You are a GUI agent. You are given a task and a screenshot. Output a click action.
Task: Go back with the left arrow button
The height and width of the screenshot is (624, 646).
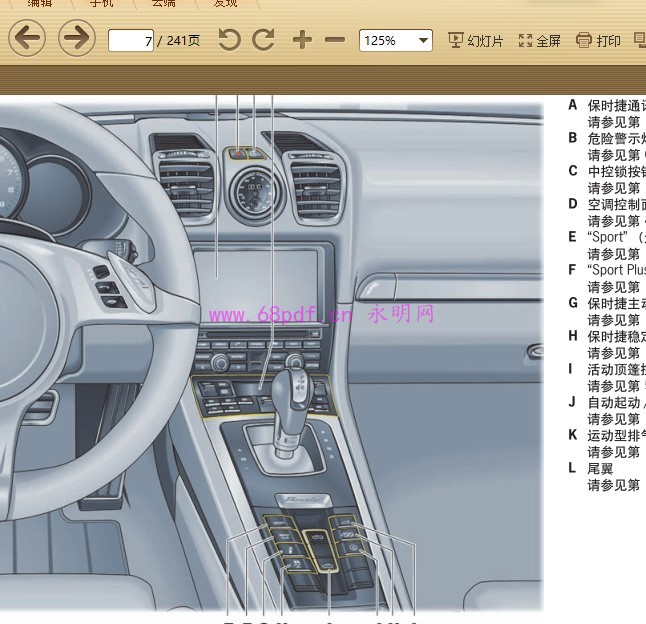[x=27, y=38]
